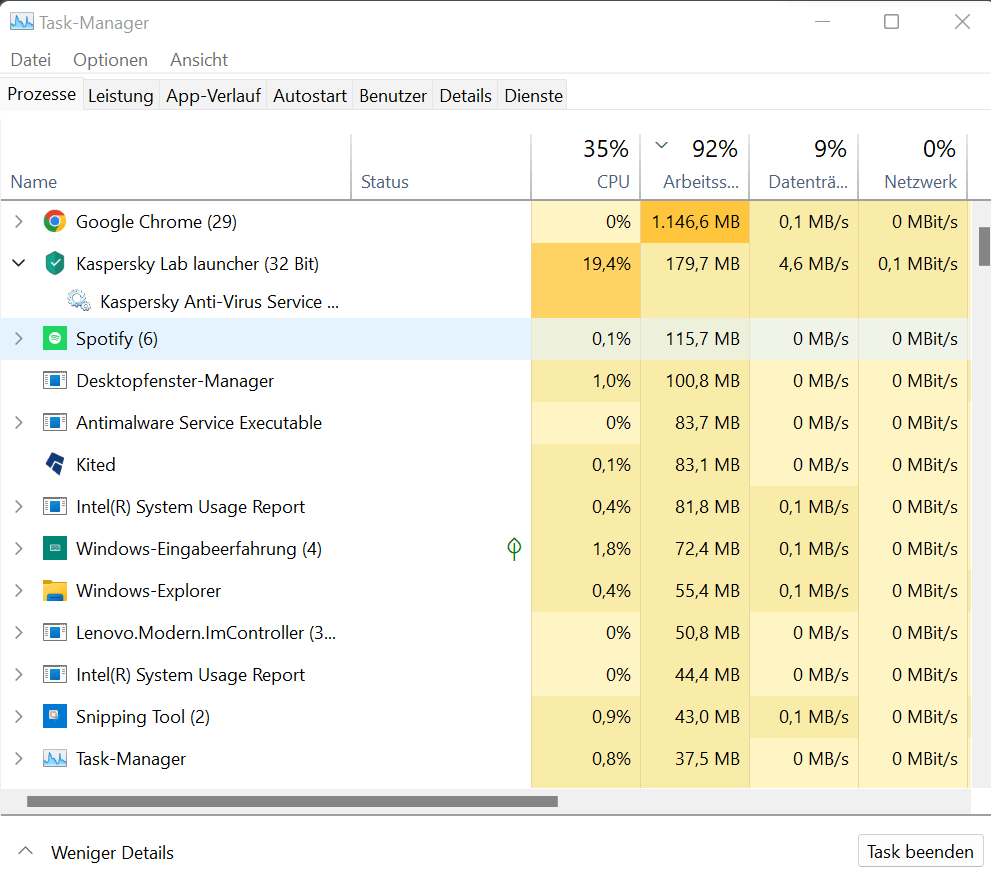This screenshot has height=882, width=991.
Task: Expand Intel(R) System Usage Report with 44,4 MB
Action: tap(19, 674)
